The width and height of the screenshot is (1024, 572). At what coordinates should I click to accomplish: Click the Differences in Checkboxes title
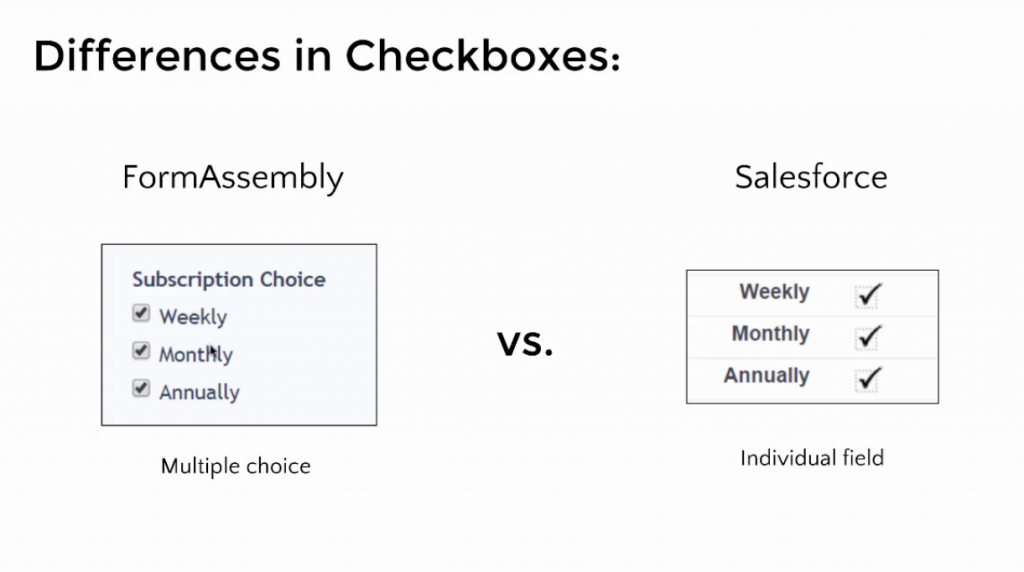click(327, 56)
